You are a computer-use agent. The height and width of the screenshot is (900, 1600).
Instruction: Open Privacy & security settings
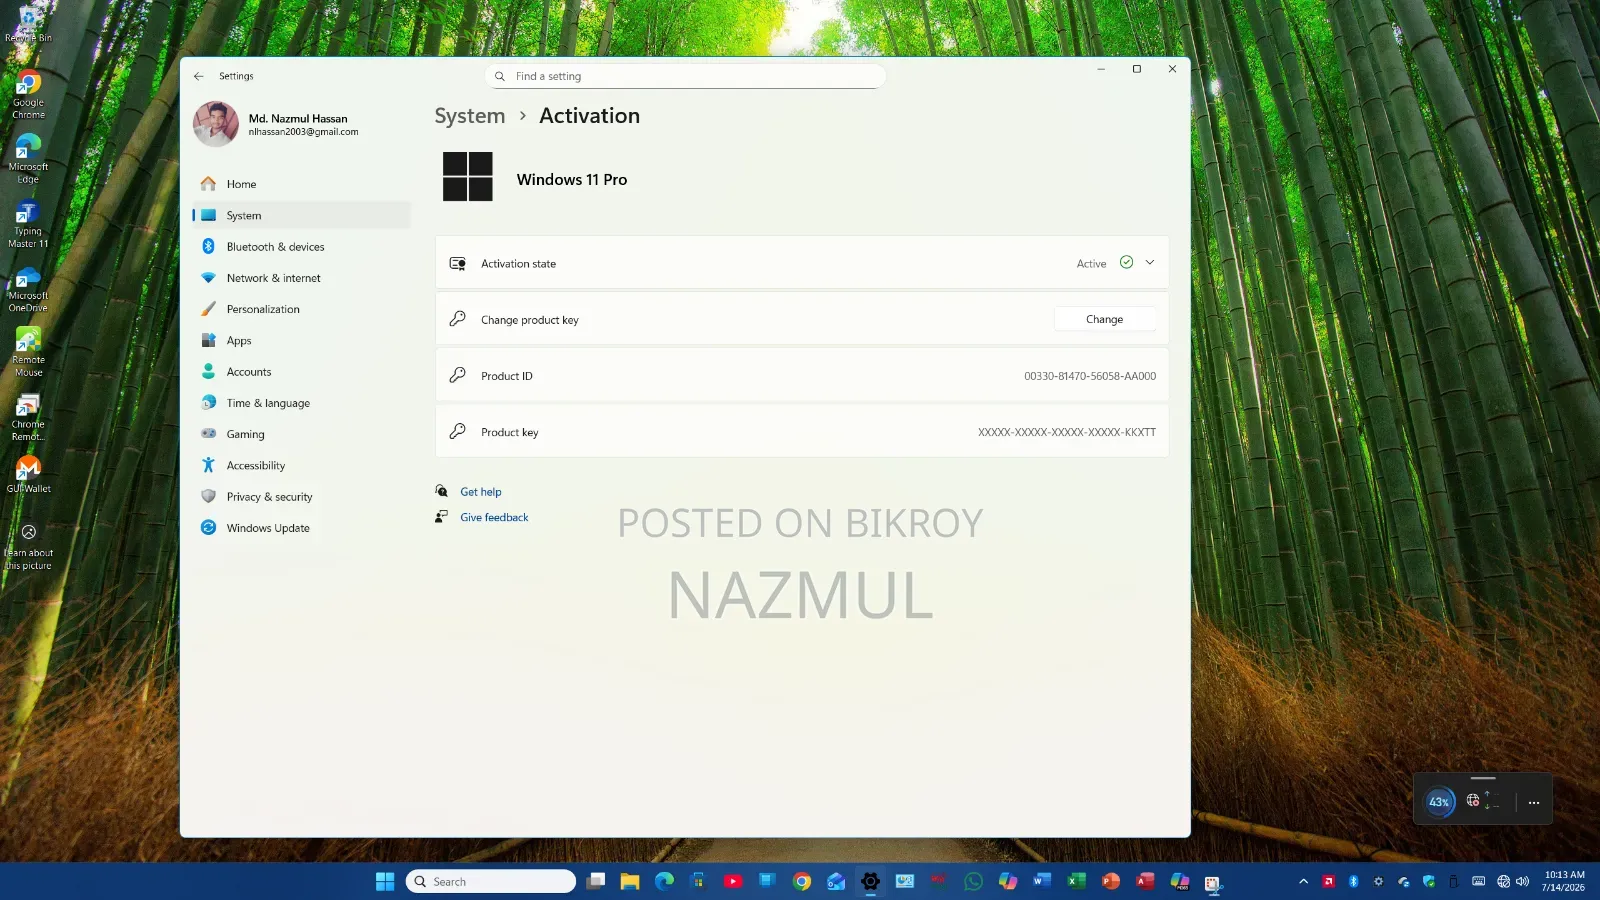[x=301, y=497]
